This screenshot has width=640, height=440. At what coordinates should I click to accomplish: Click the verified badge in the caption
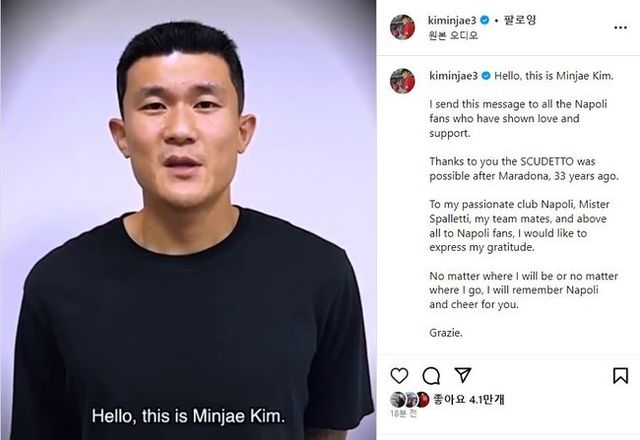click(486, 76)
